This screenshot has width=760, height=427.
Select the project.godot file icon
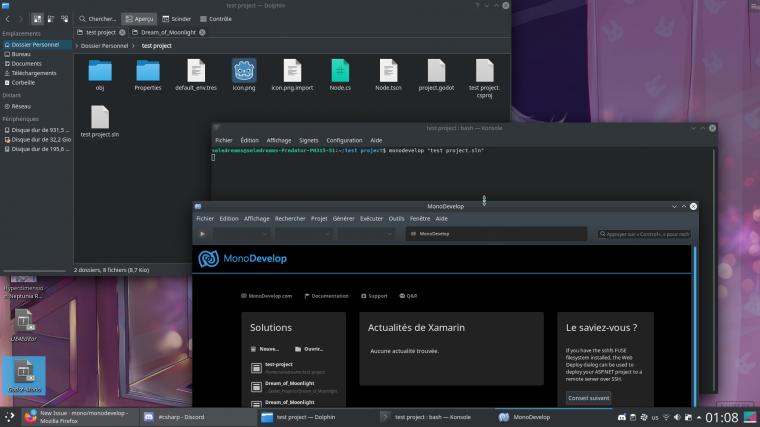pos(436,71)
